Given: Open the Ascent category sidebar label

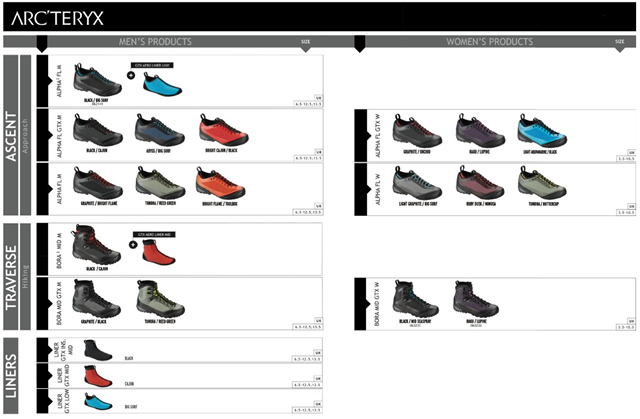Looking at the screenshot, I should click(x=11, y=135).
